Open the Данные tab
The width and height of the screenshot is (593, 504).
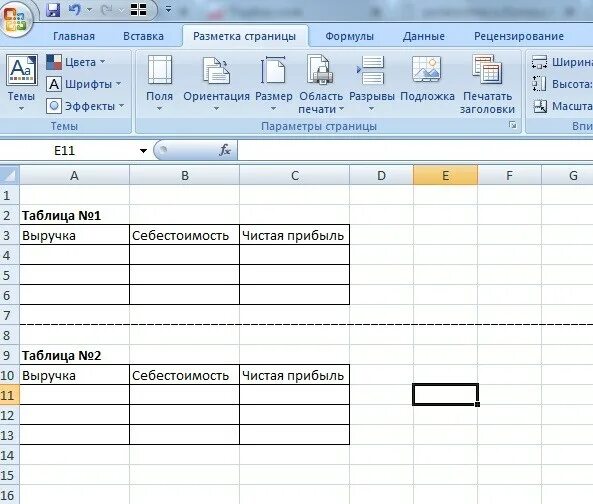pos(424,36)
